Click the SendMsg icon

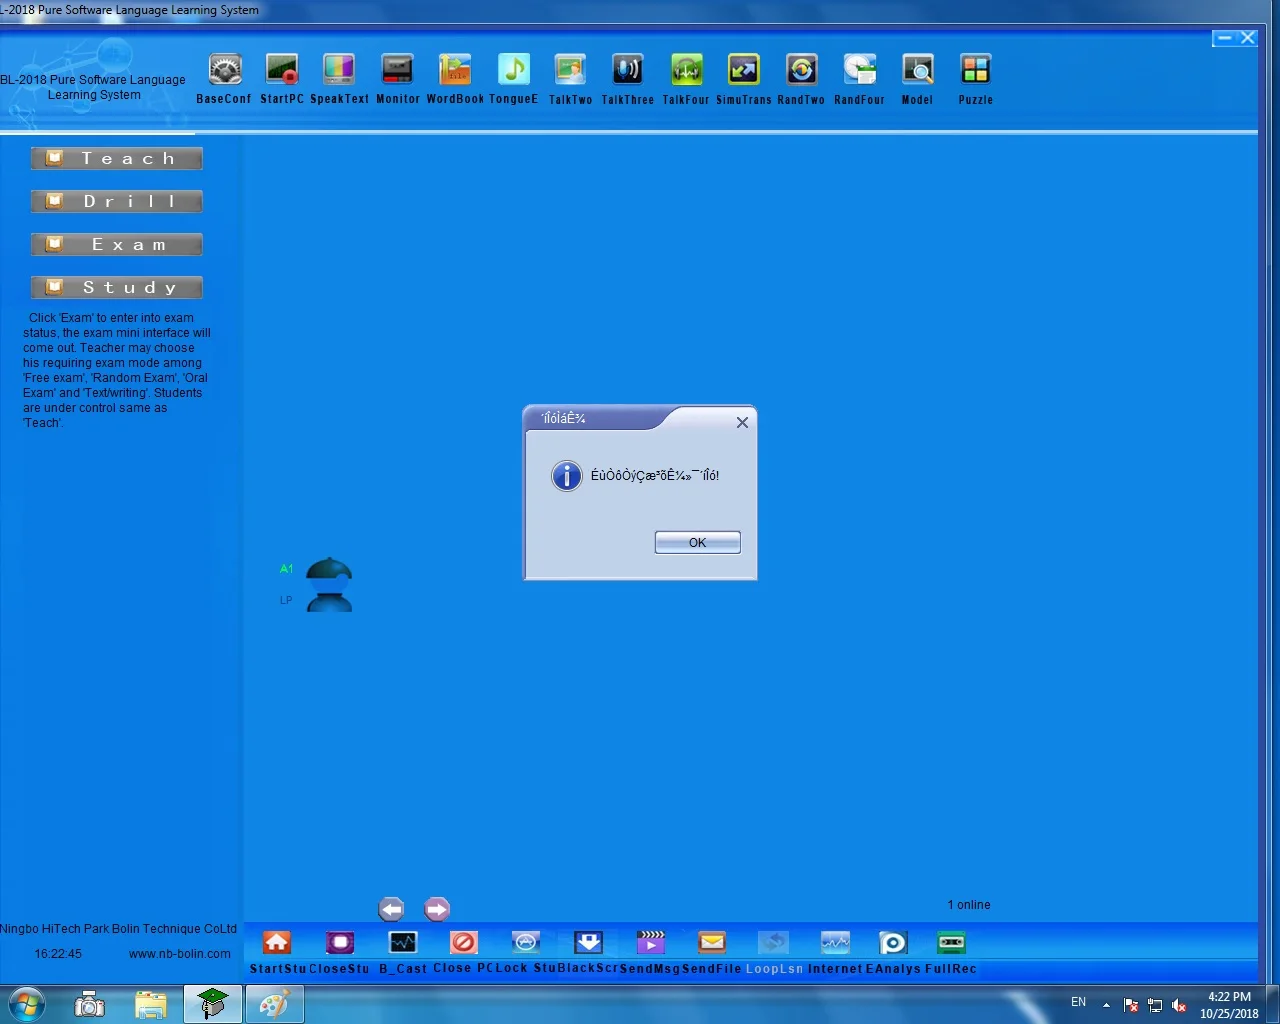[x=651, y=943]
